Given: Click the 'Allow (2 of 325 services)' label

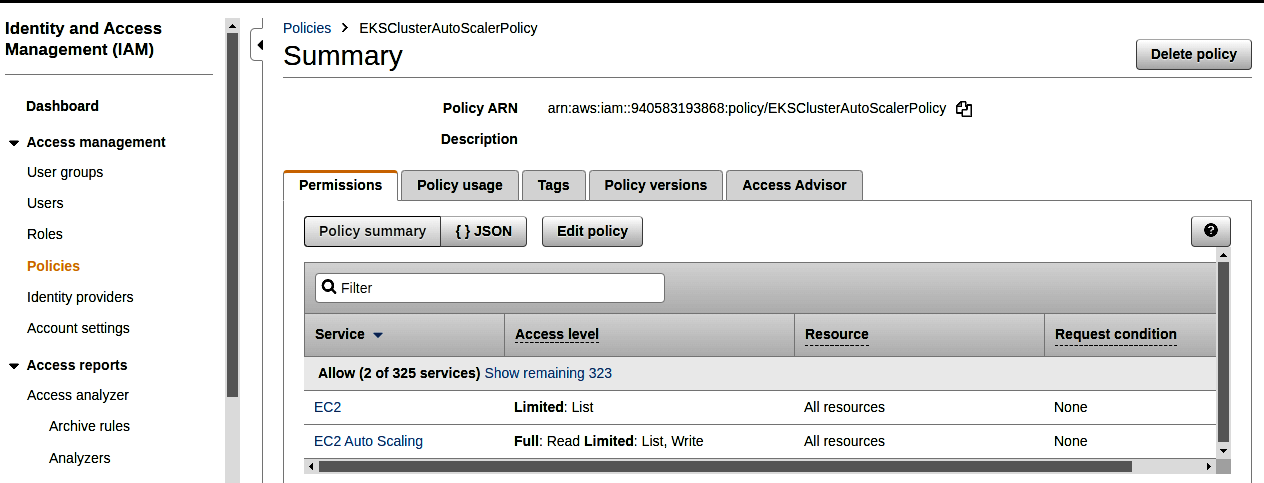Looking at the screenshot, I should coord(399,373).
